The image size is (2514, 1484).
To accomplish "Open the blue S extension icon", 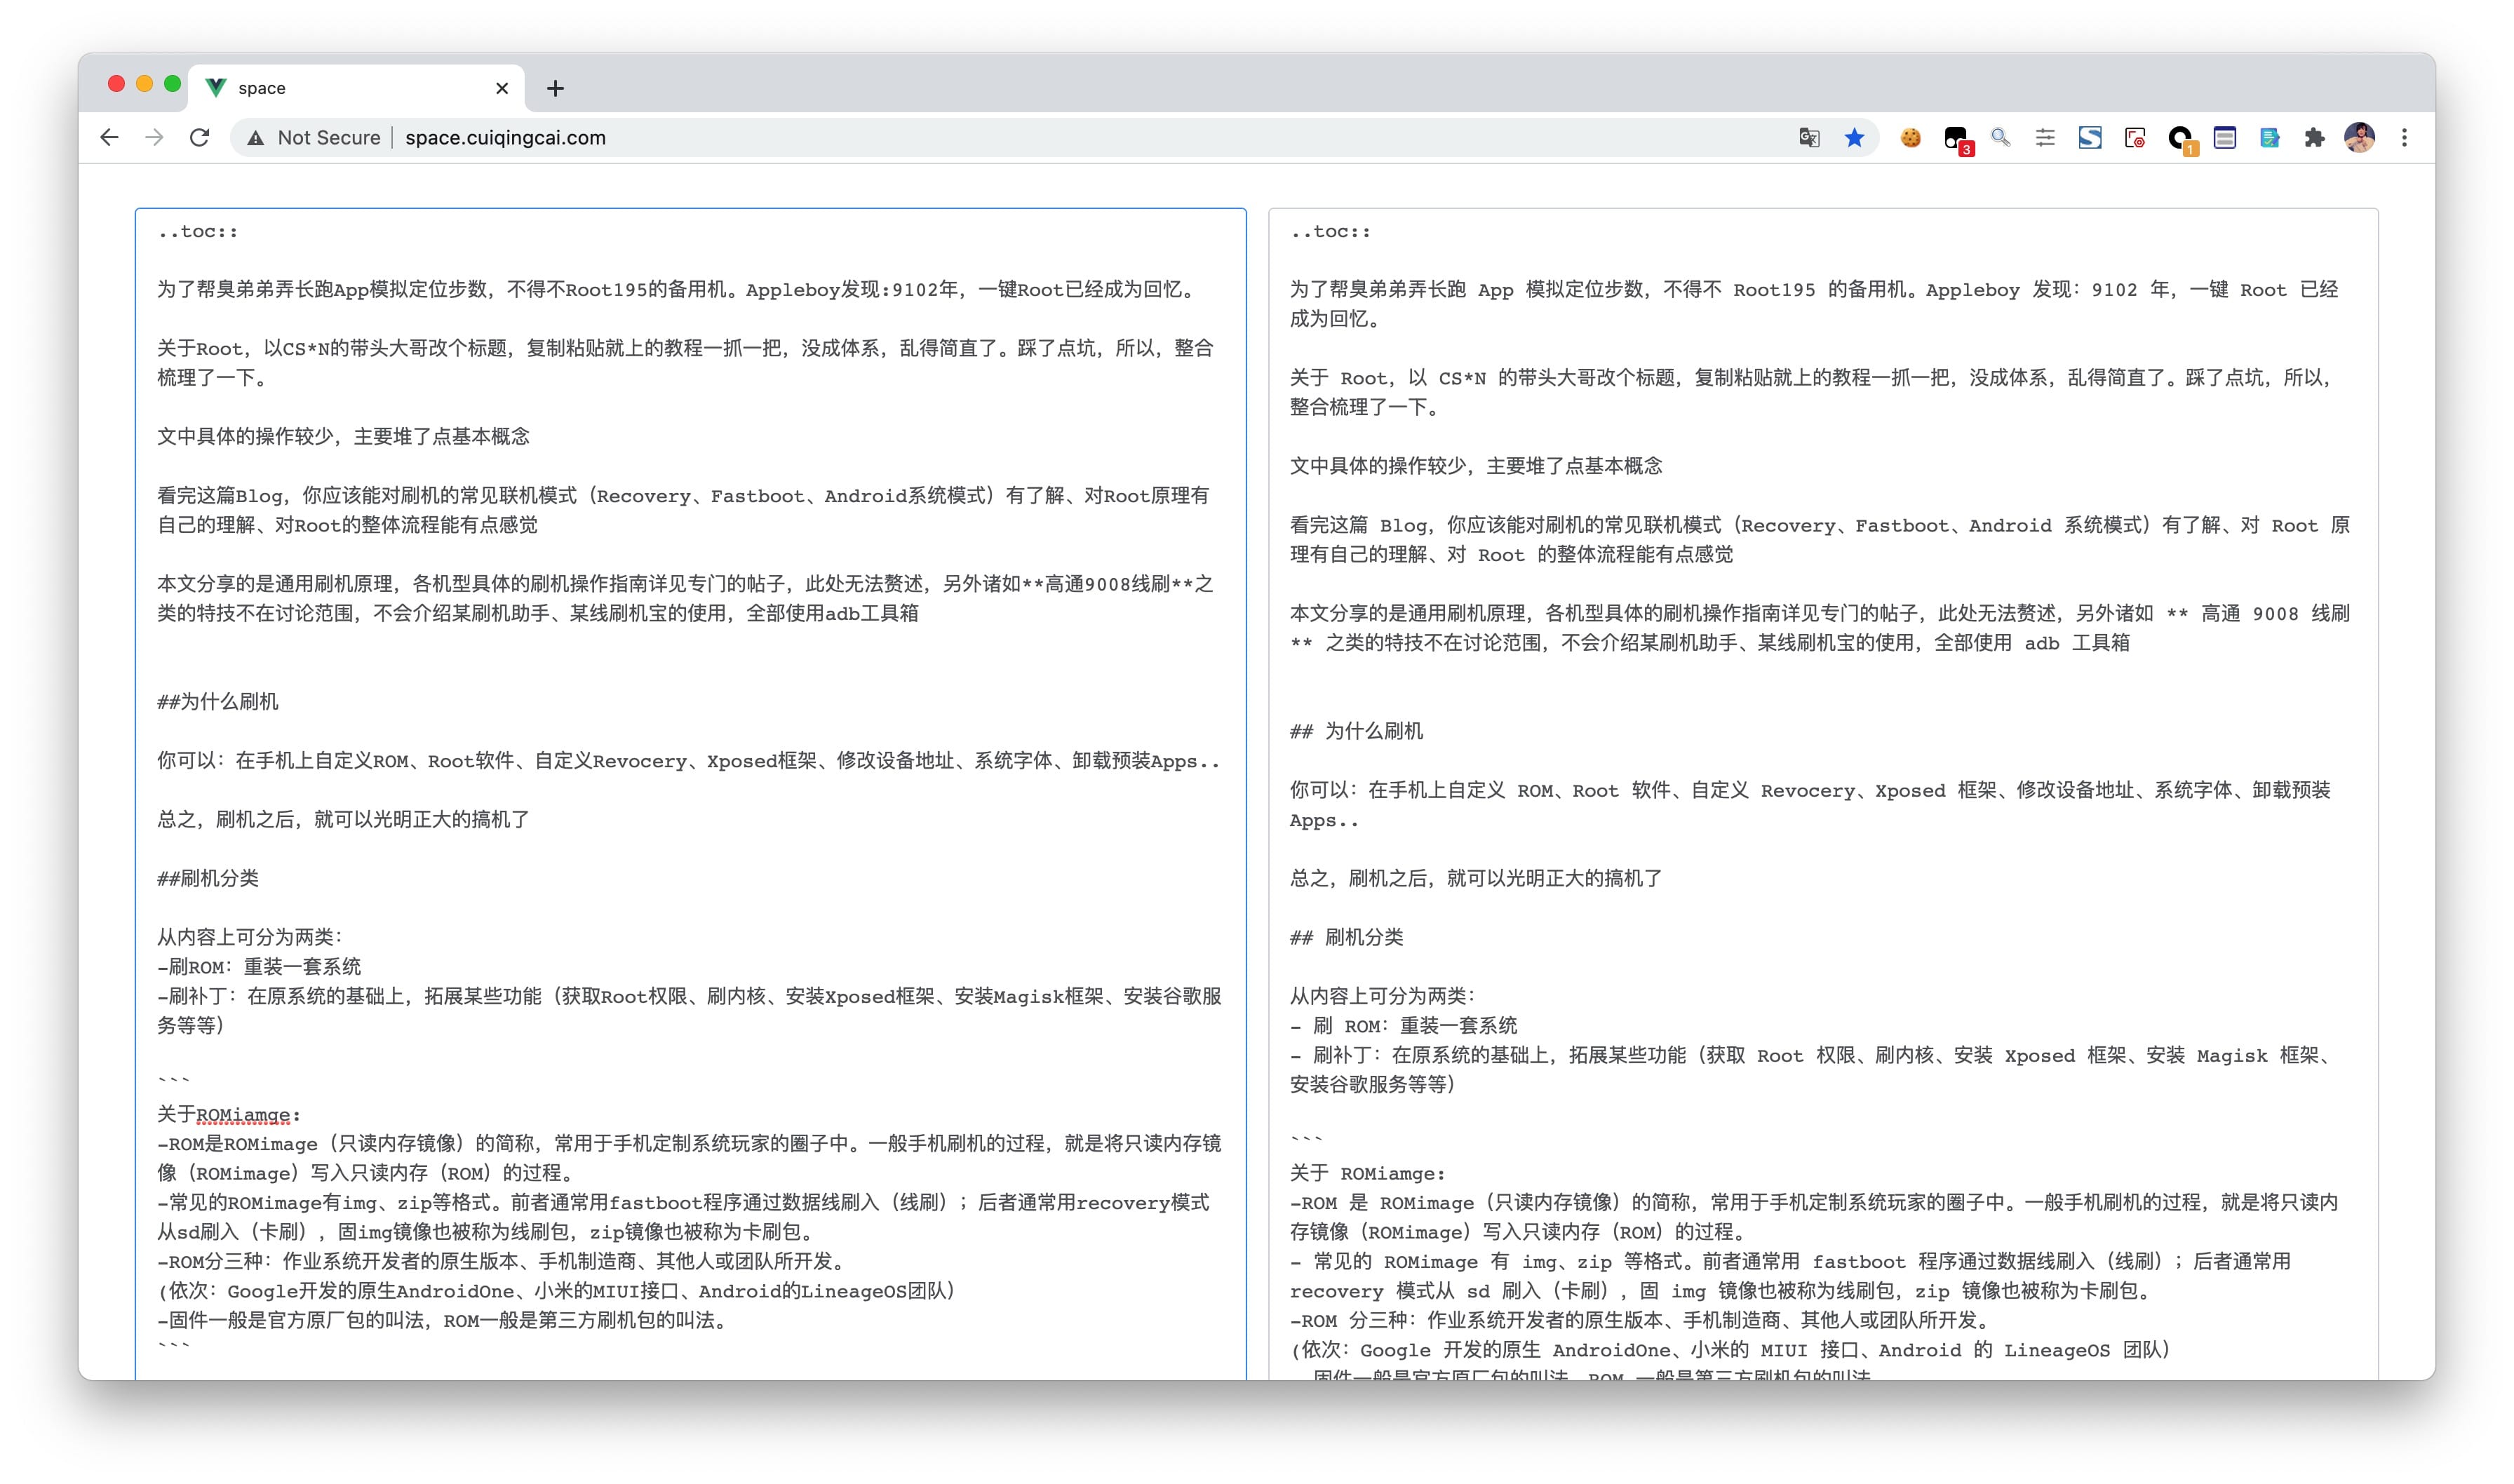I will coord(2090,138).
